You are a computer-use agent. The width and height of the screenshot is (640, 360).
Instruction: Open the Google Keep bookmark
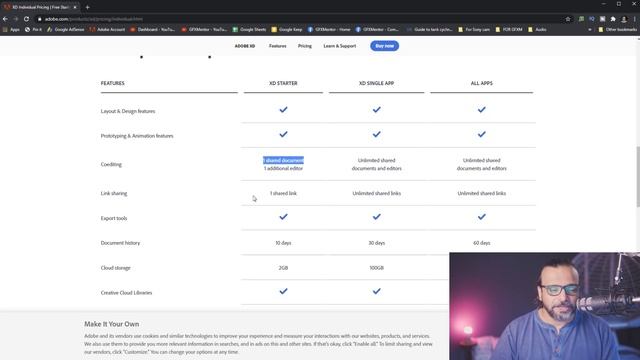pos(287,29)
